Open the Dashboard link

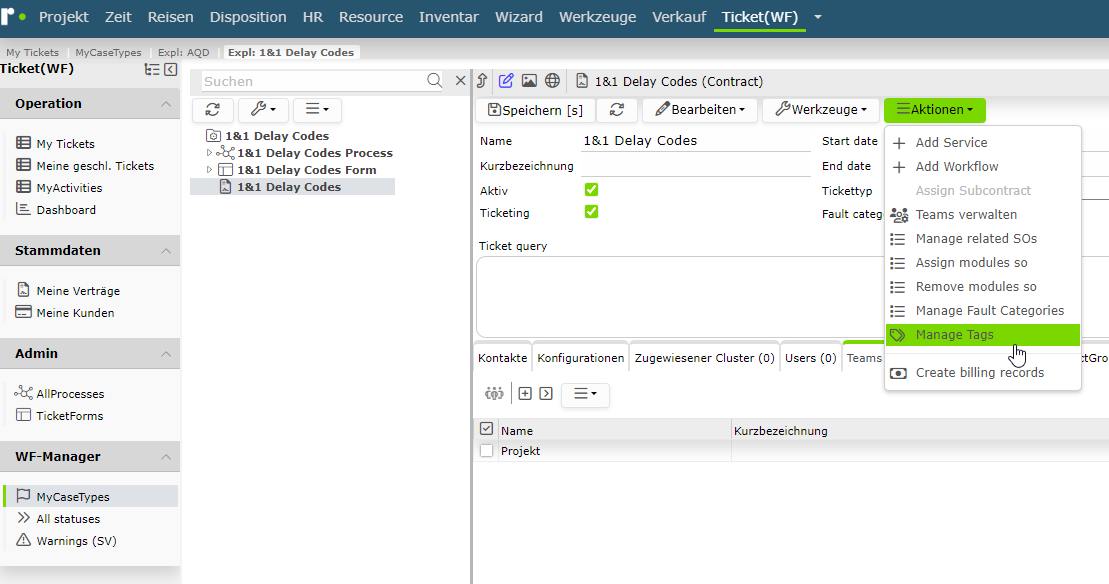66,209
